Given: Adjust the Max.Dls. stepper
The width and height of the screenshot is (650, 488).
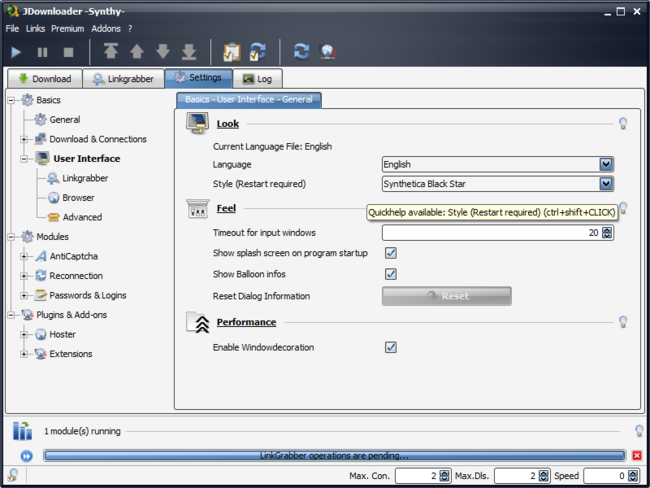Looking at the screenshot, I should tap(543, 476).
